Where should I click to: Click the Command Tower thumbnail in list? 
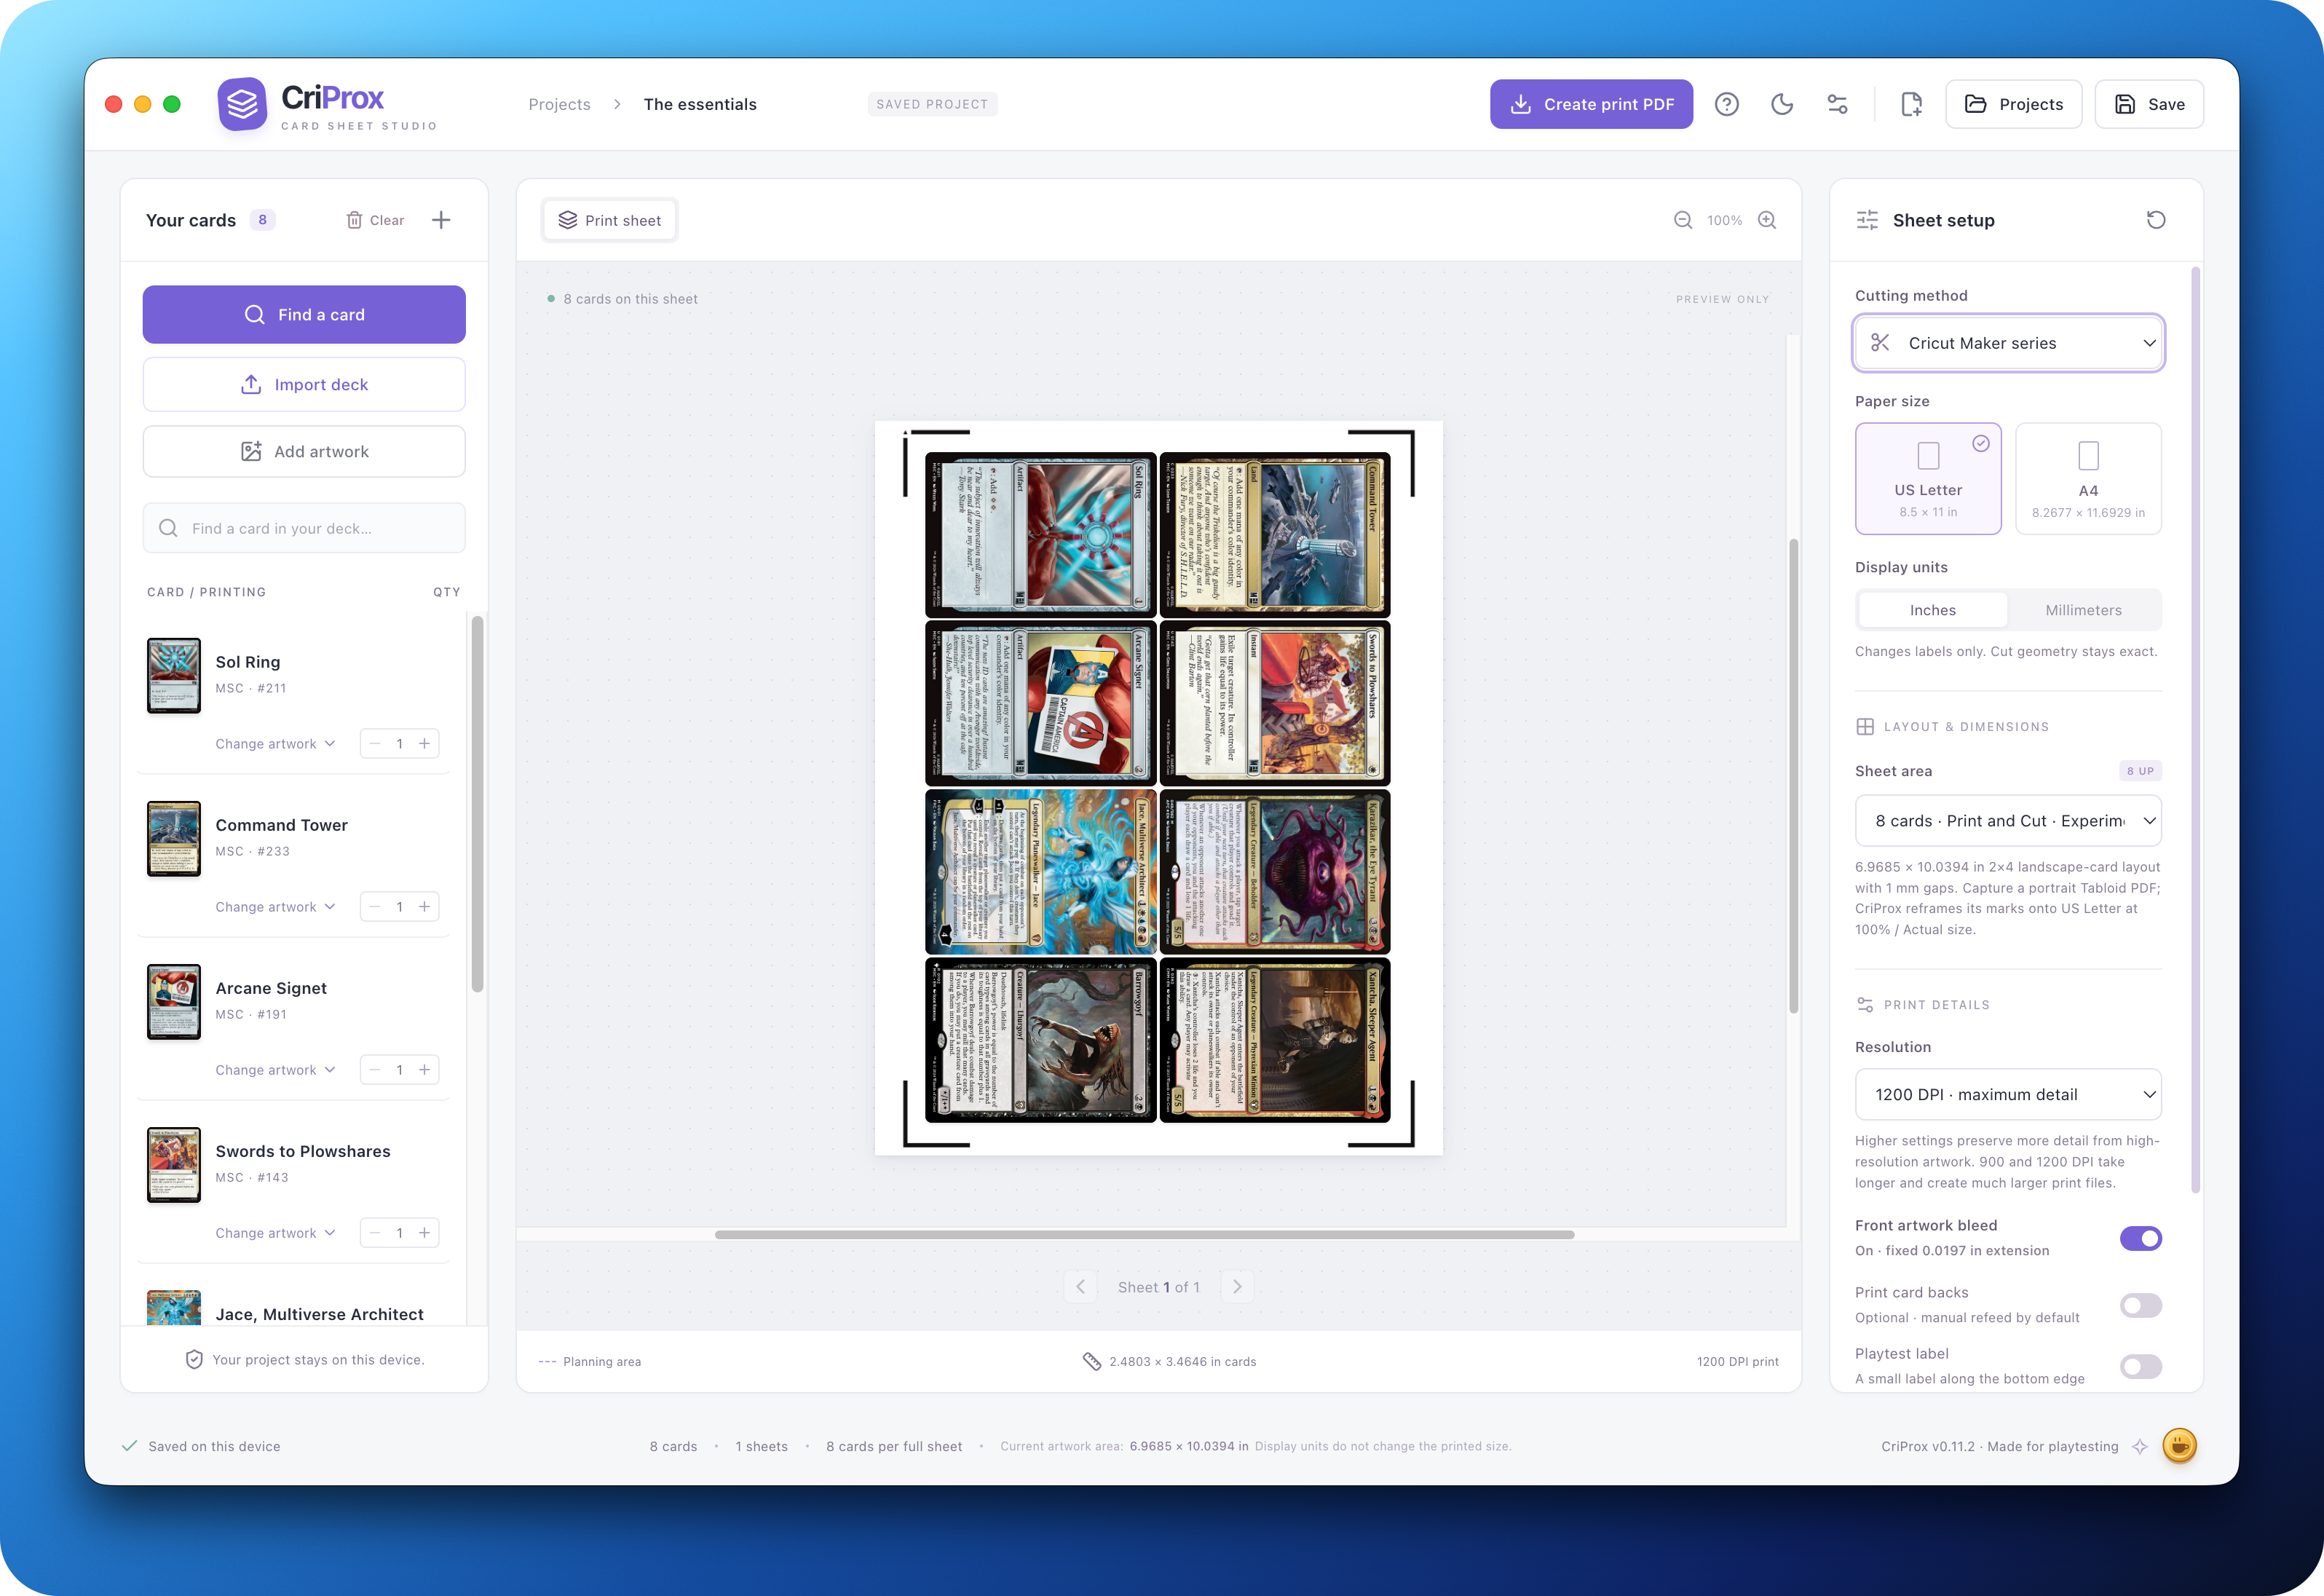[173, 838]
